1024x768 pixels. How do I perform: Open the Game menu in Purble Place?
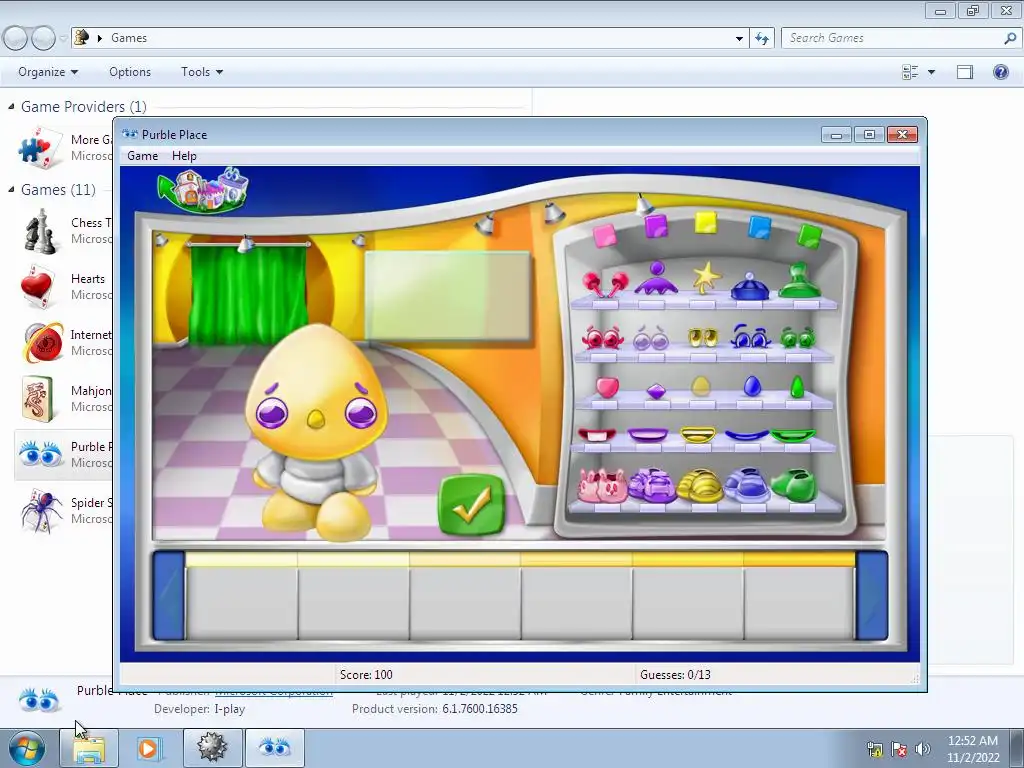click(142, 155)
